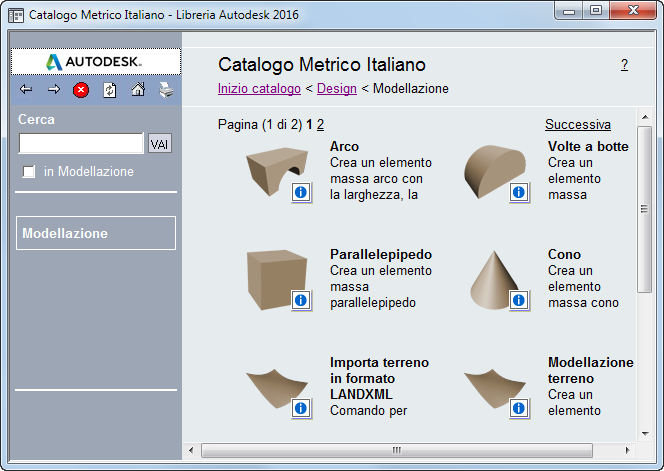Click the vertical scrollbar down arrow

(x=645, y=433)
